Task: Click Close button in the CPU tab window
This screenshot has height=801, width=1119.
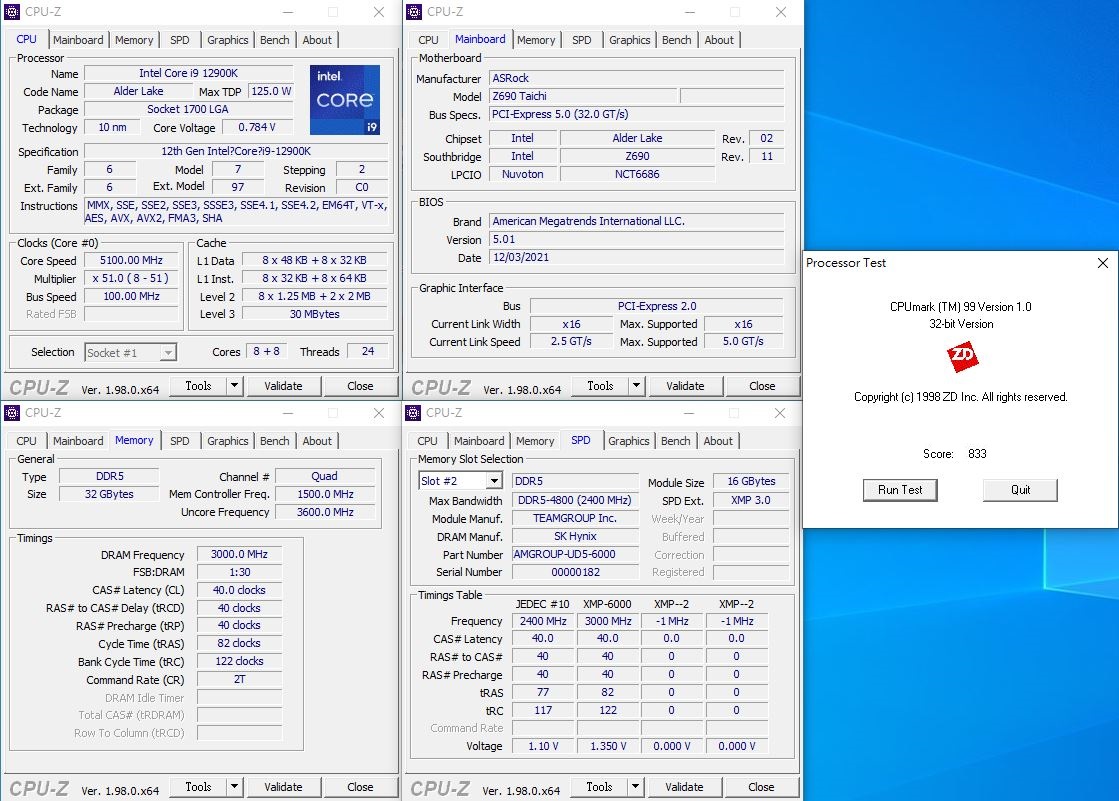Action: pos(360,386)
